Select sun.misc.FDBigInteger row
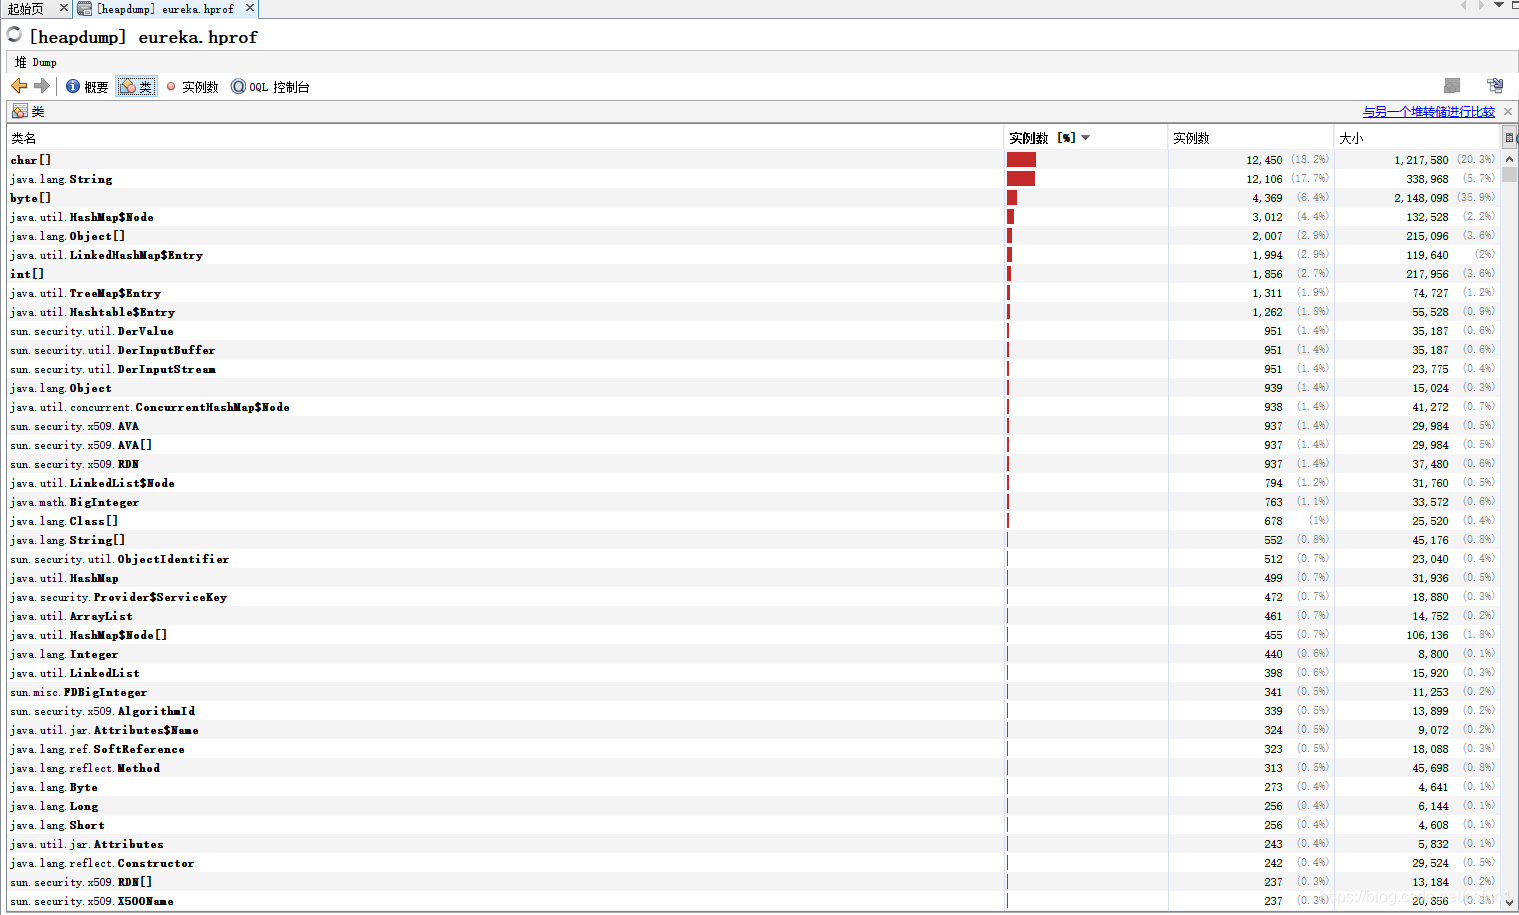The height and width of the screenshot is (915, 1519). pyautogui.click(x=755, y=692)
